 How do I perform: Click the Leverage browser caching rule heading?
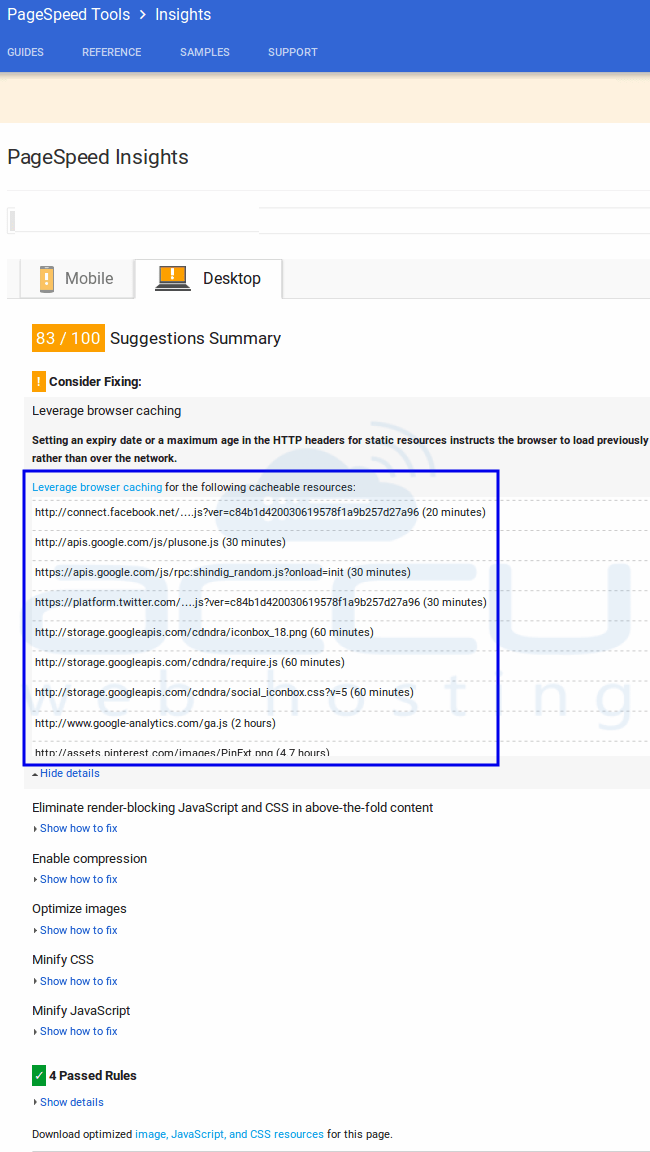click(106, 411)
